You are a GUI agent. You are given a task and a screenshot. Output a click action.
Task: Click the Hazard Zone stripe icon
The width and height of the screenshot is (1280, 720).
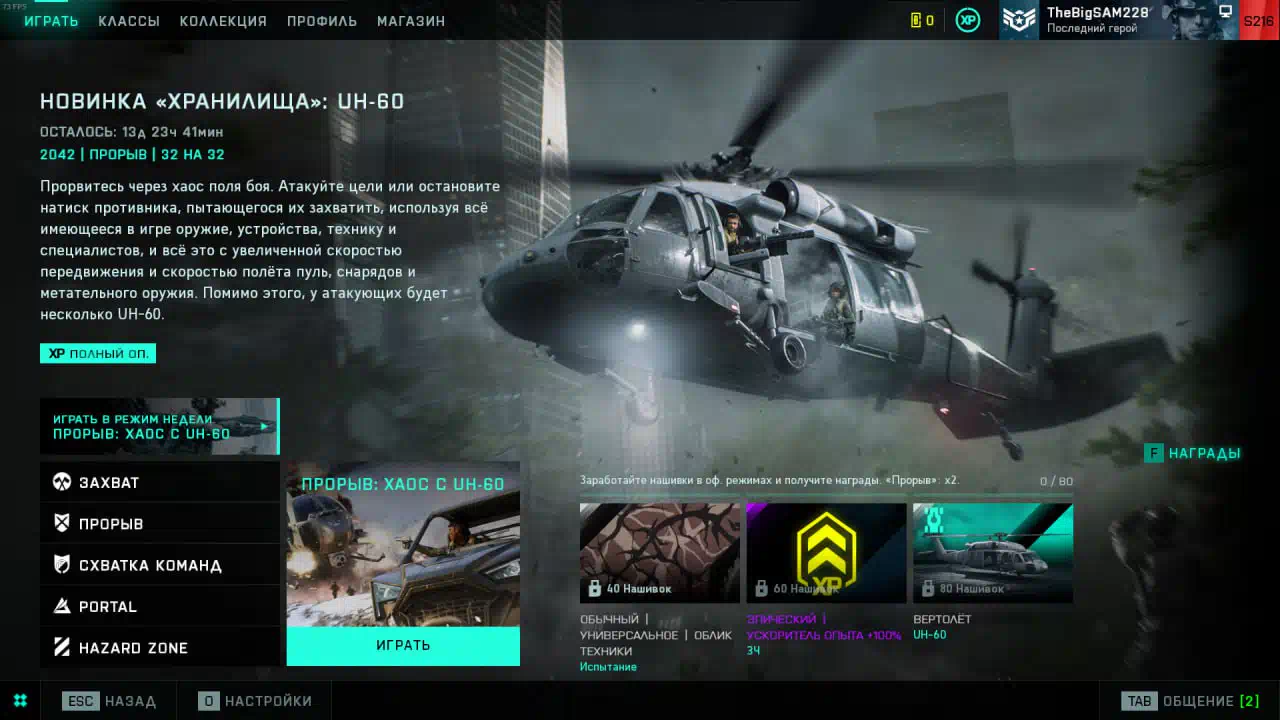pos(62,647)
